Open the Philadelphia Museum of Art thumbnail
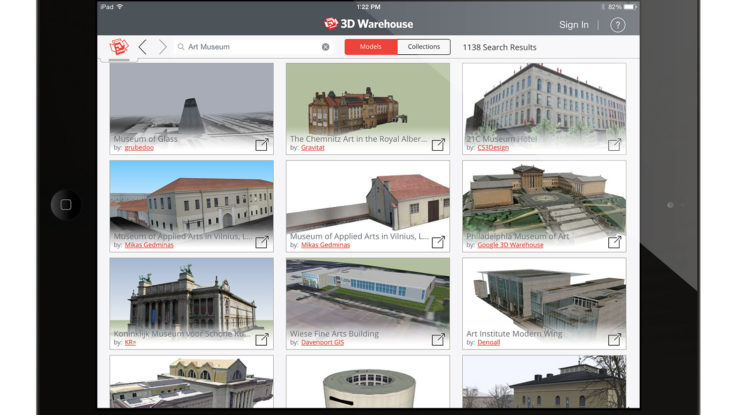 [x=544, y=206]
